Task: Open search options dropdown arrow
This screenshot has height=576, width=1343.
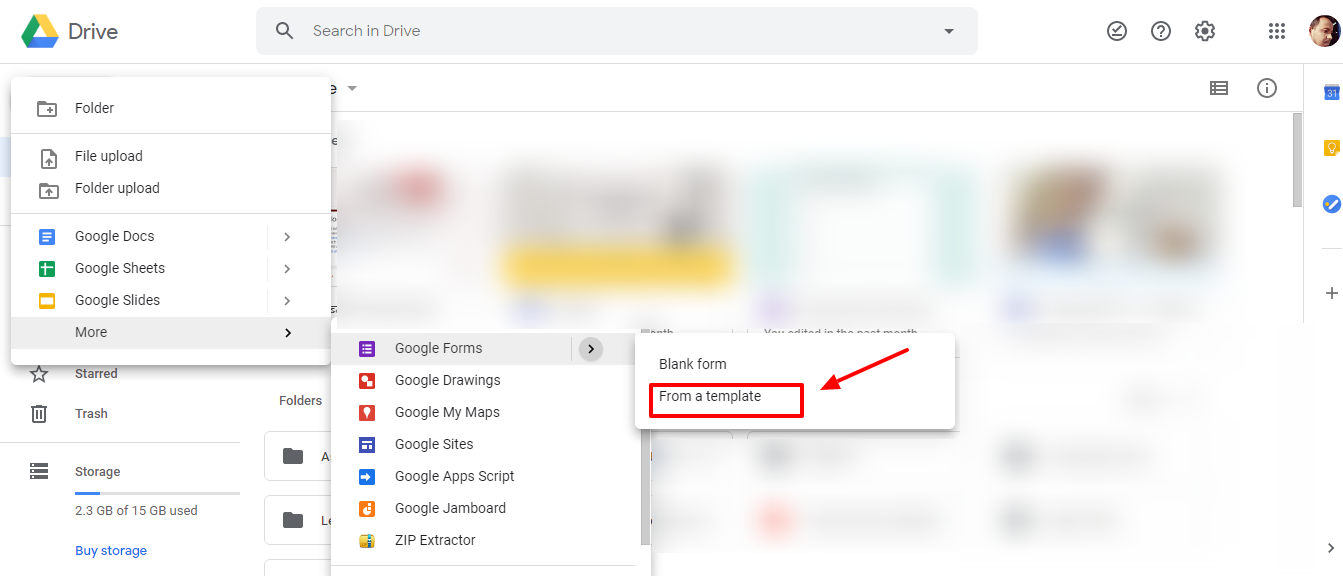Action: click(949, 31)
